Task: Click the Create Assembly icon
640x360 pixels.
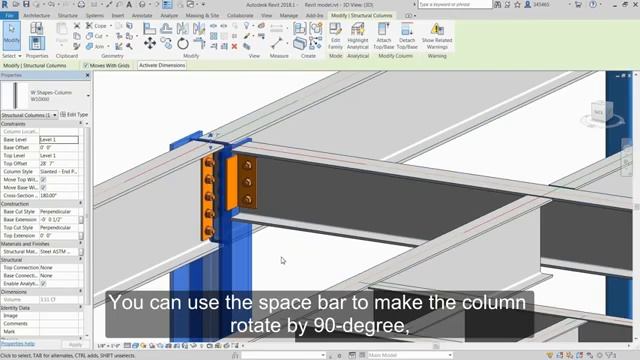Action: pyautogui.click(x=299, y=29)
